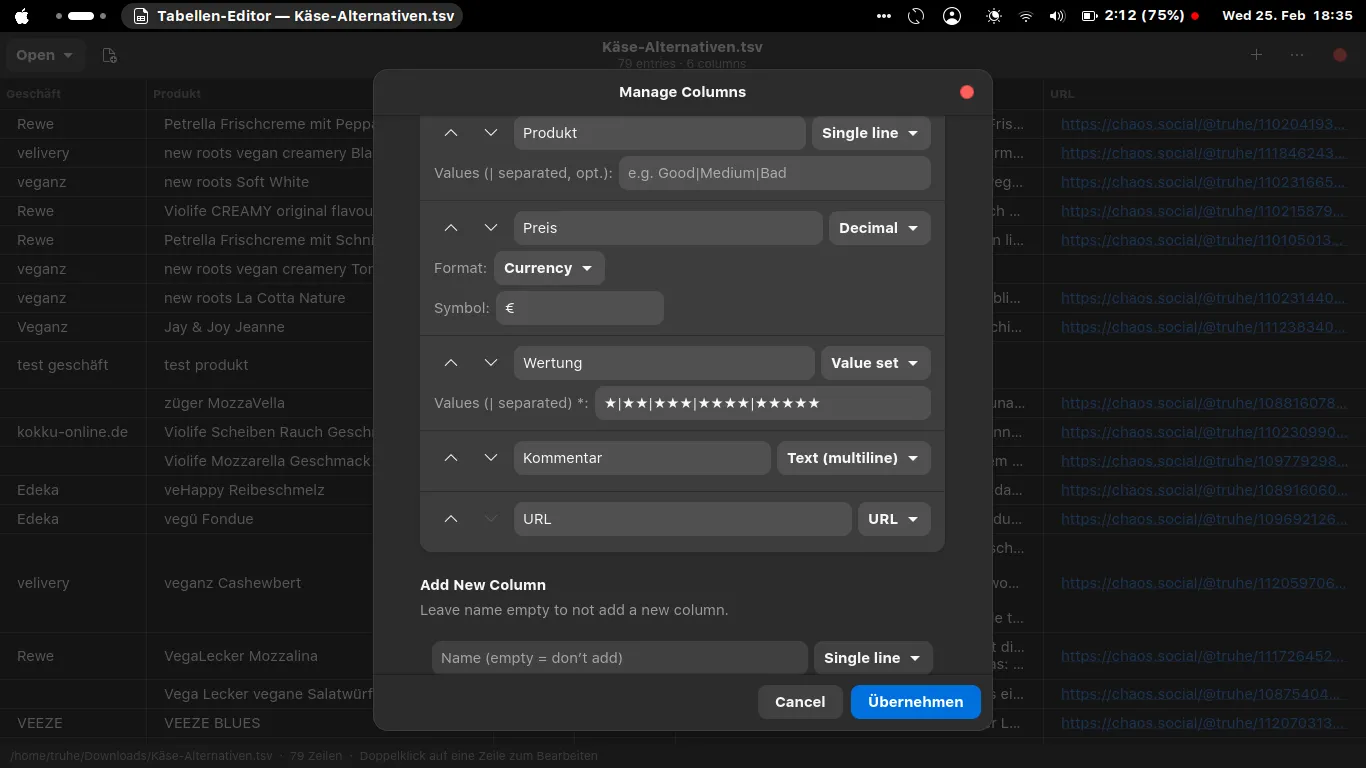The width and height of the screenshot is (1366, 768).
Task: Open the Wertung Value set type dropdown
Action: [875, 363]
